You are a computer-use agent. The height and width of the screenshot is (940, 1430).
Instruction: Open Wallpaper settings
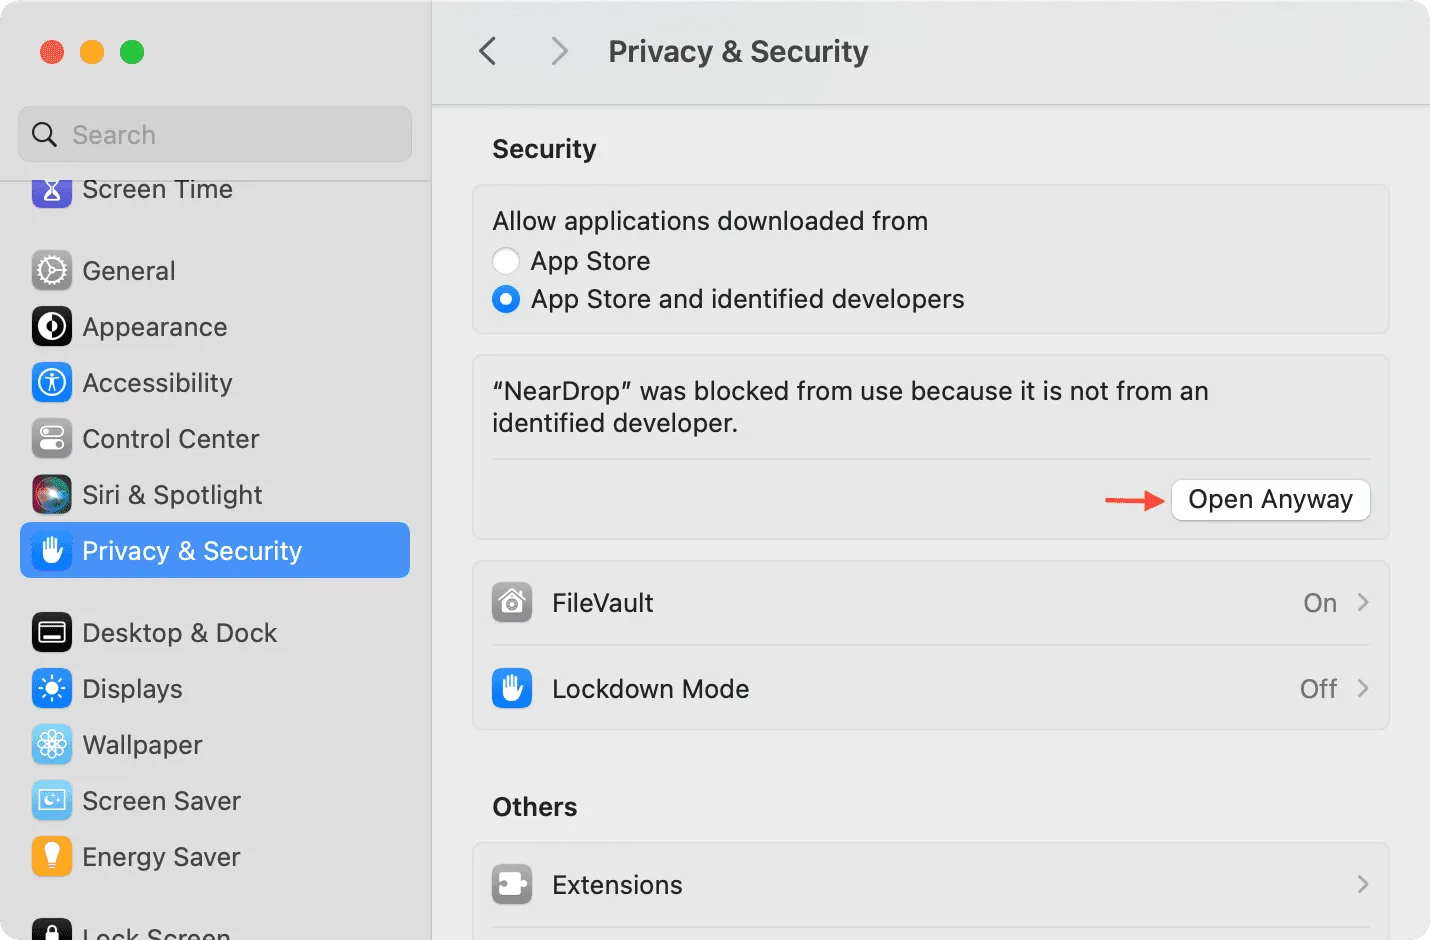point(215,744)
